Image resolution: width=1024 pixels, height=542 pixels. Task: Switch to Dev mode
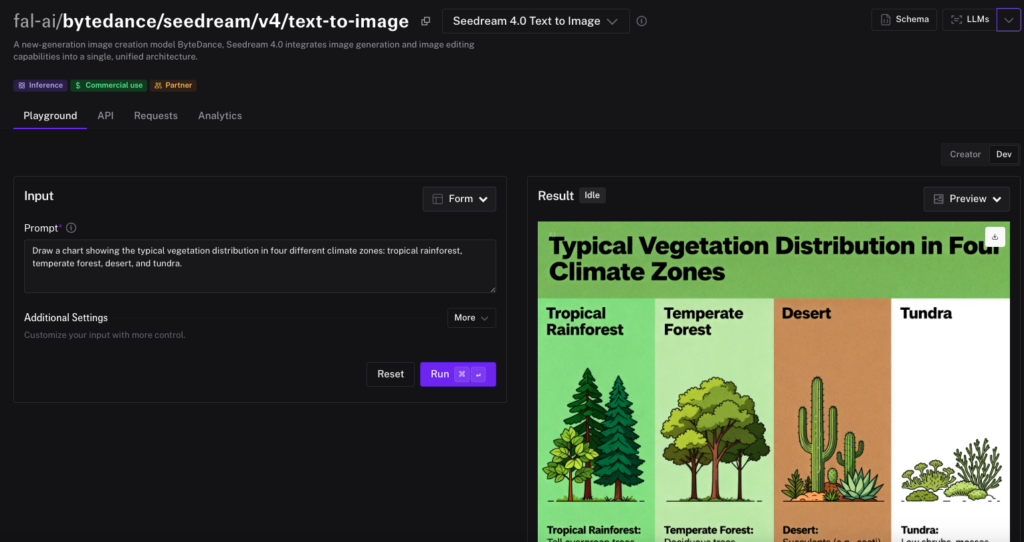pos(1004,154)
